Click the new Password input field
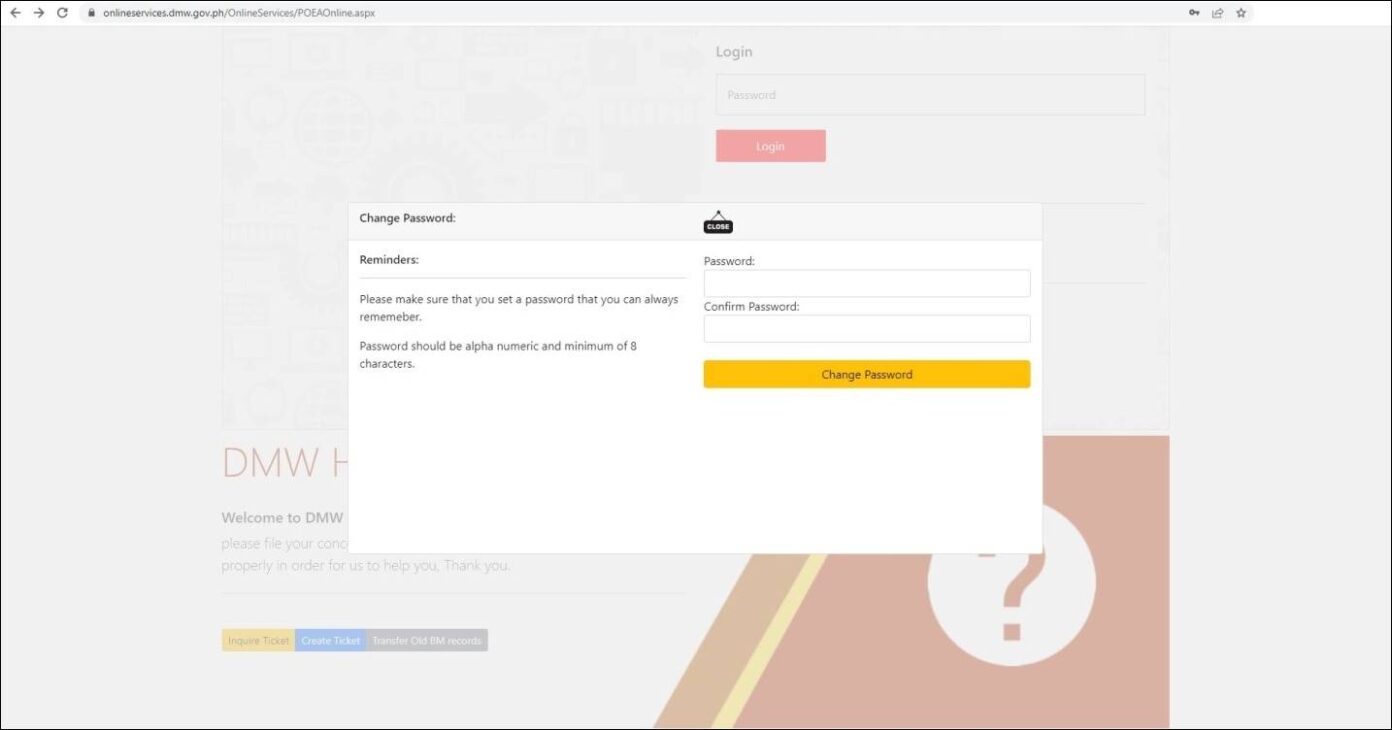 [x=866, y=283]
